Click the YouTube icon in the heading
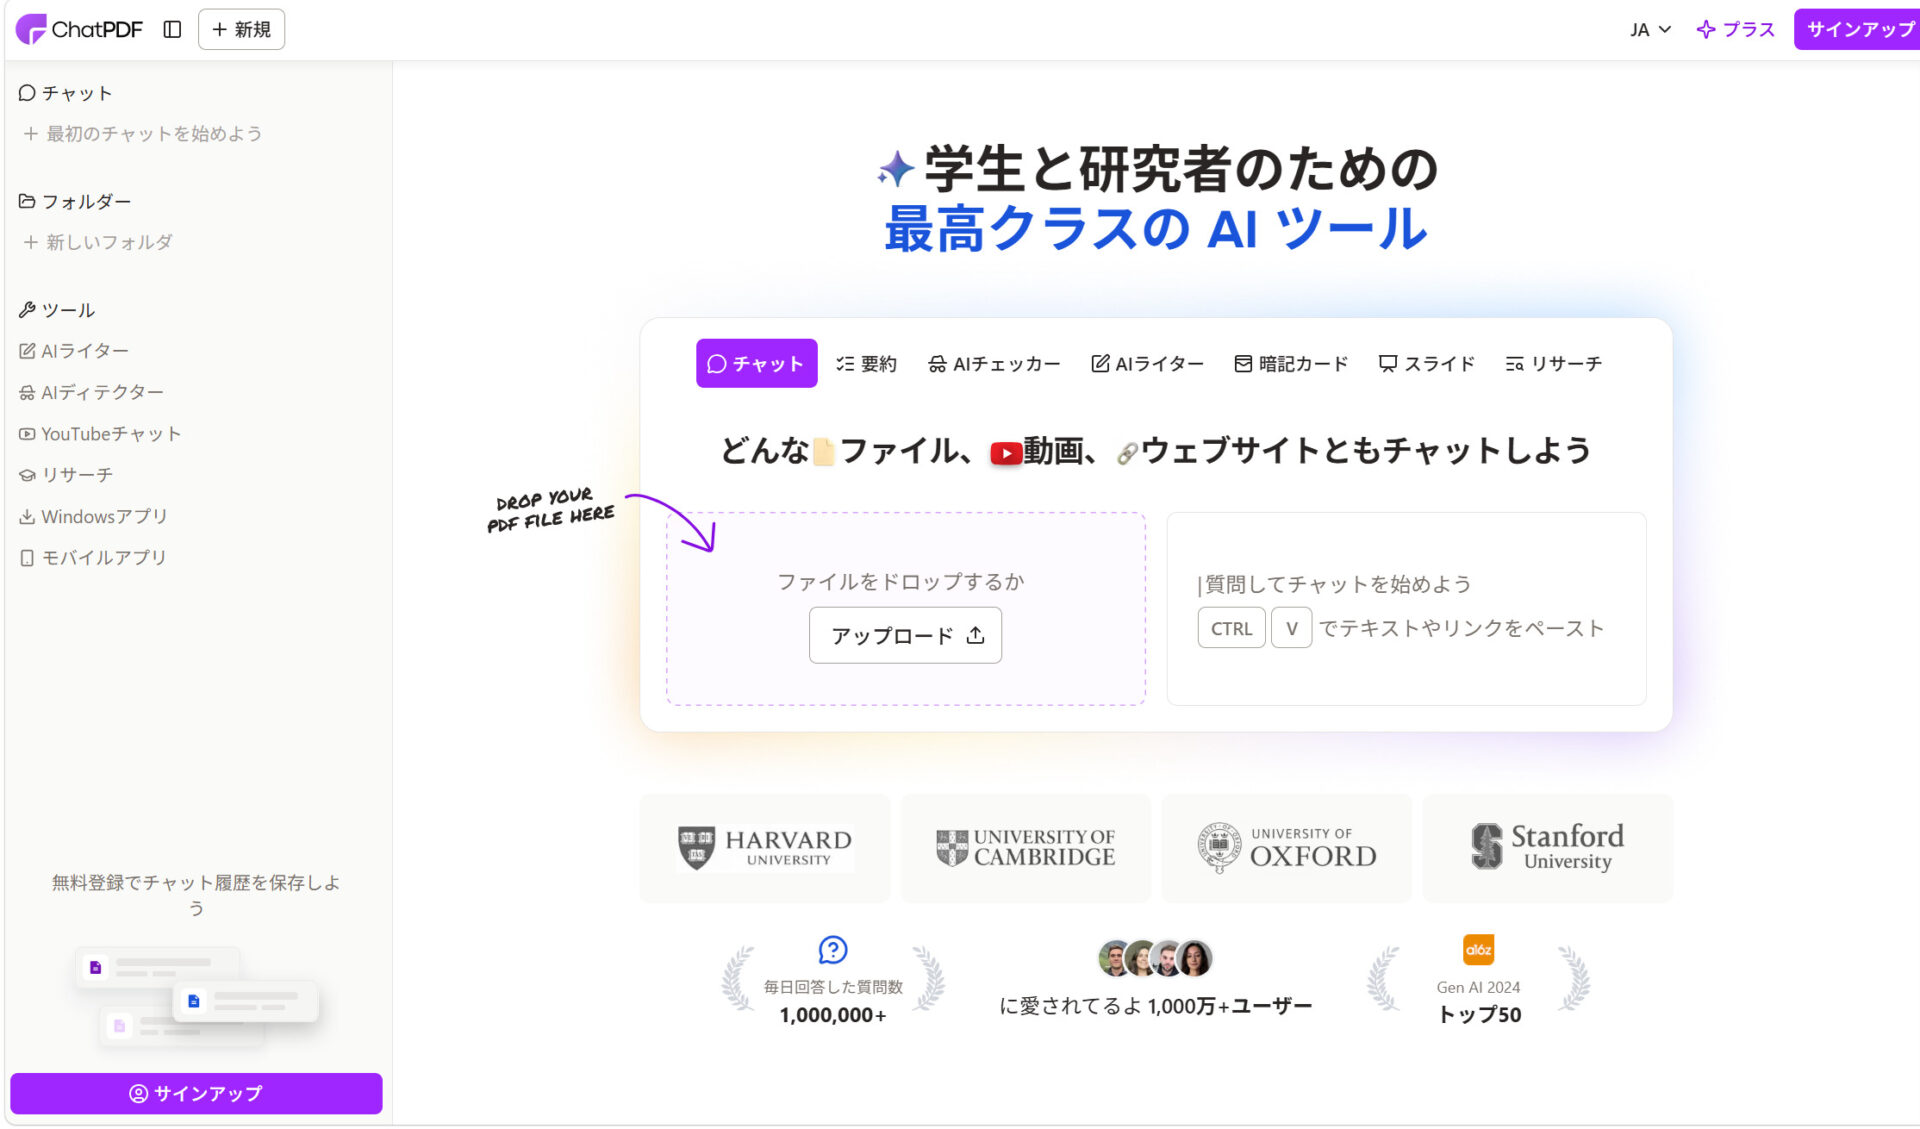 (x=1005, y=453)
